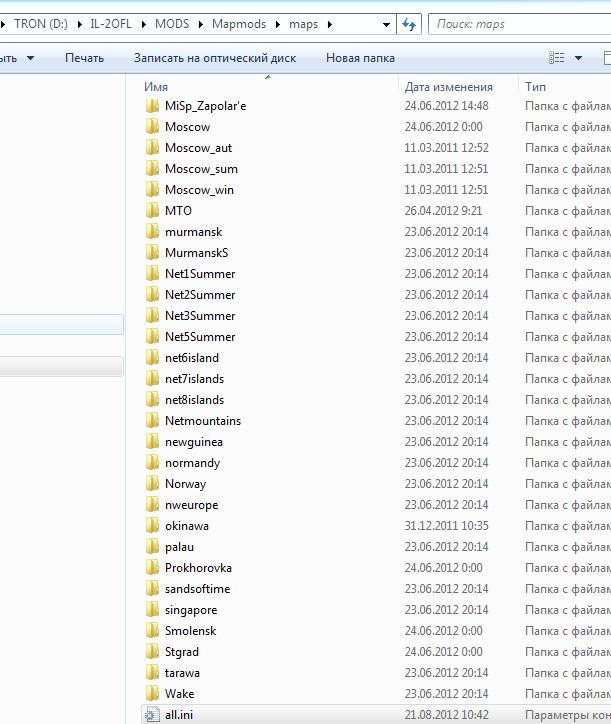Expand the arrow after IL-2OFL breadcrumb
The image size is (611, 724).
point(144,24)
